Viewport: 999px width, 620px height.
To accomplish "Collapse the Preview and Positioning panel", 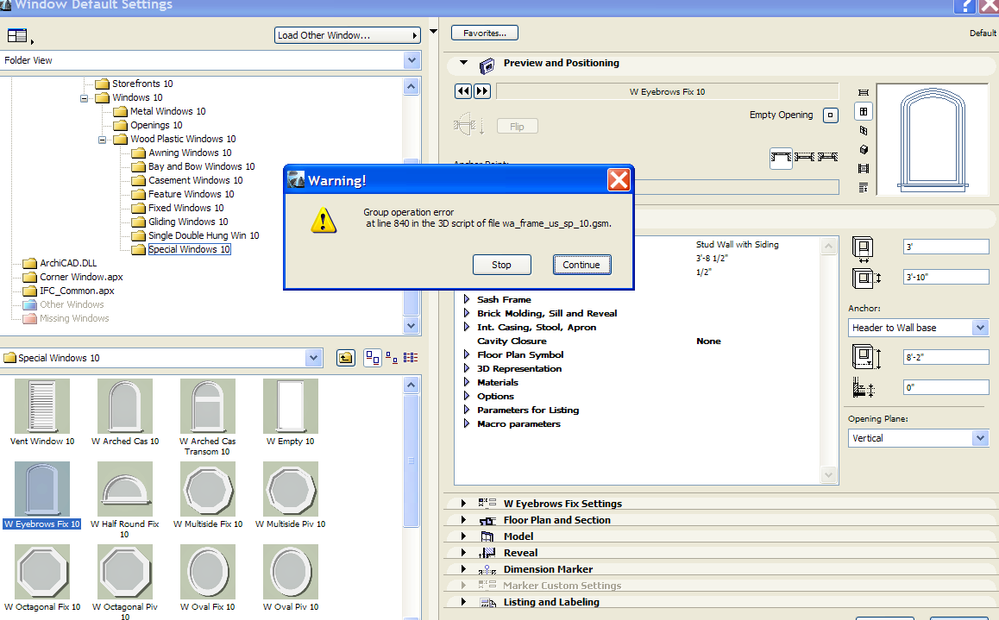I will [x=464, y=62].
